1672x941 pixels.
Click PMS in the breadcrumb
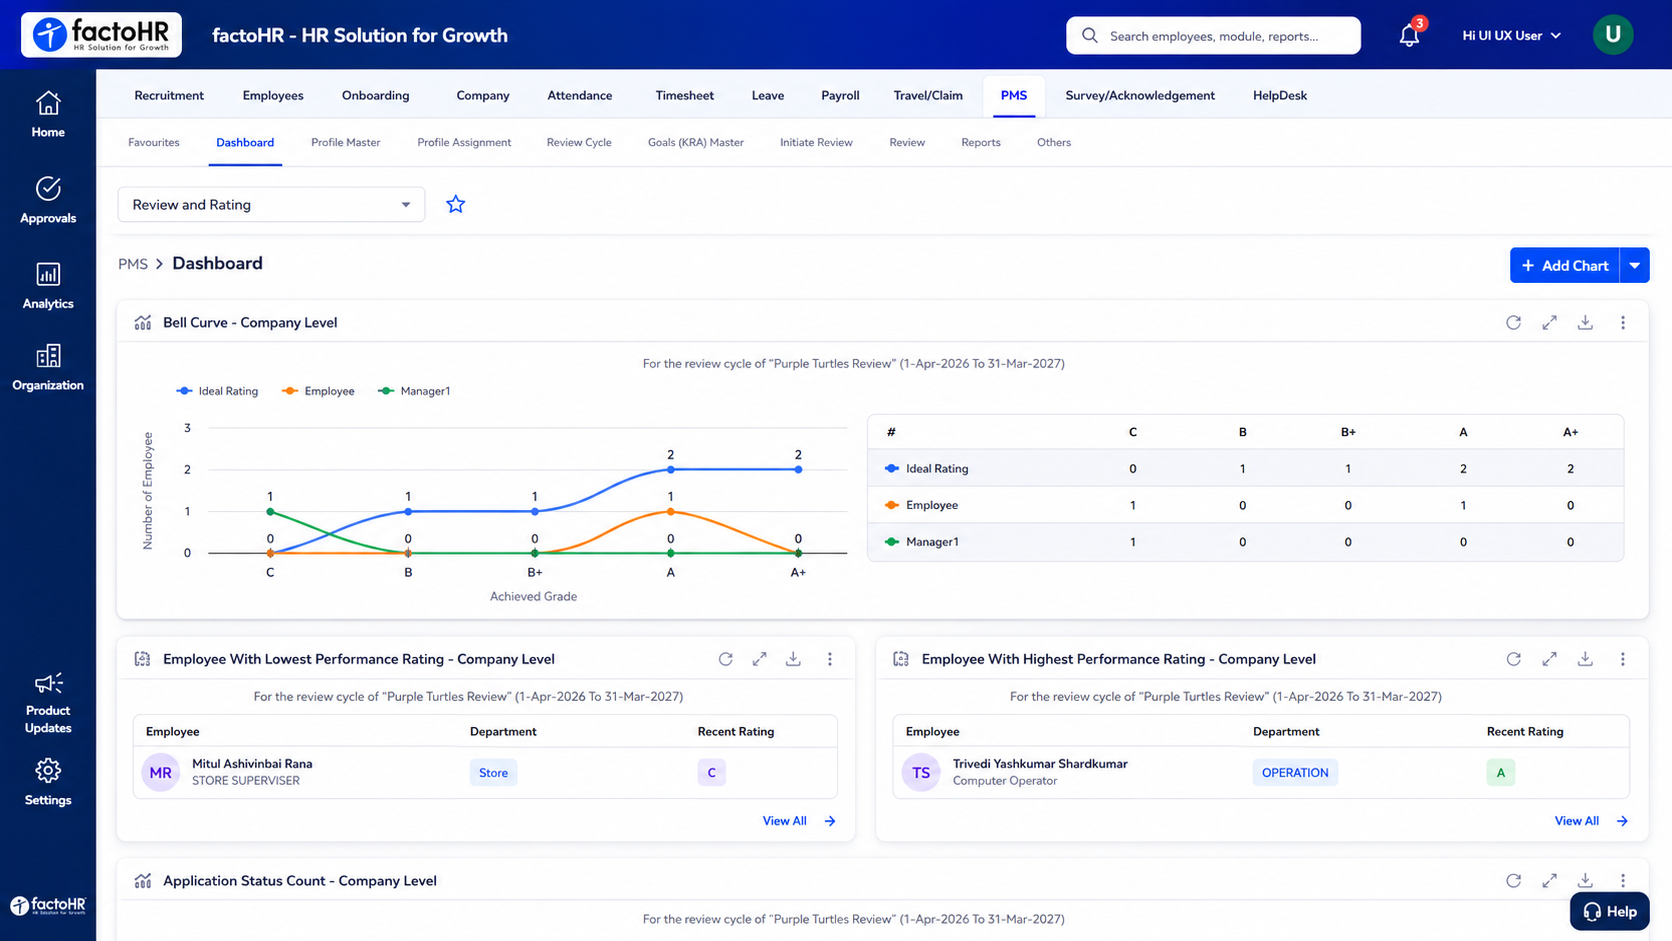(133, 264)
